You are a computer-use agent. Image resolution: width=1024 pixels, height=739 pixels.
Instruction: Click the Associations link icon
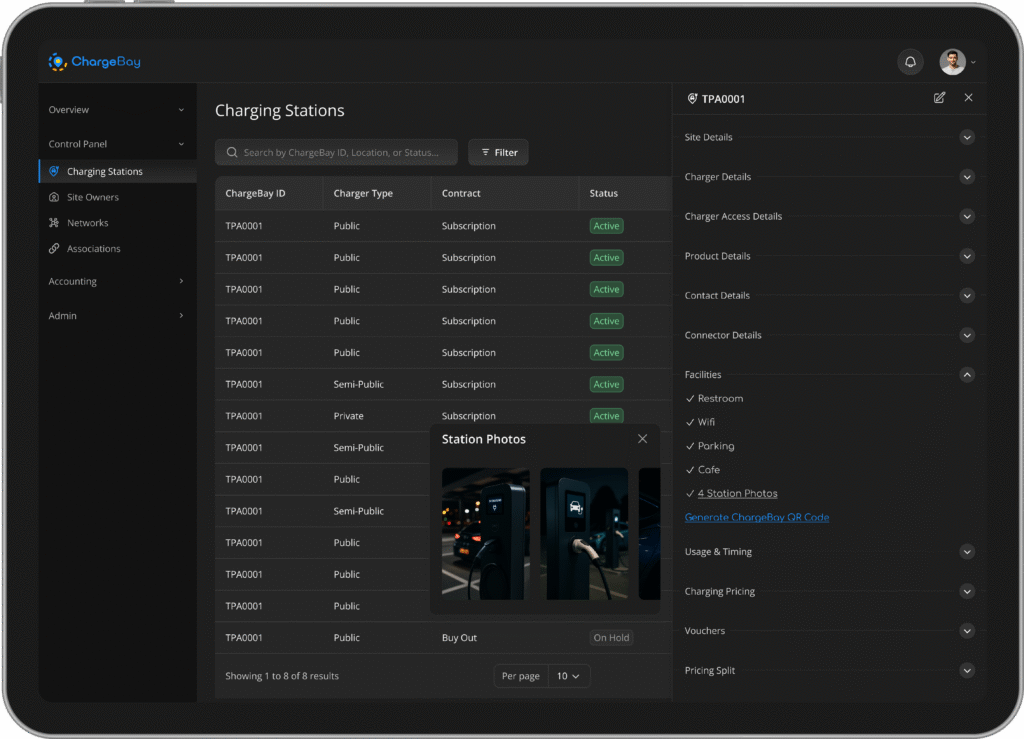(54, 249)
